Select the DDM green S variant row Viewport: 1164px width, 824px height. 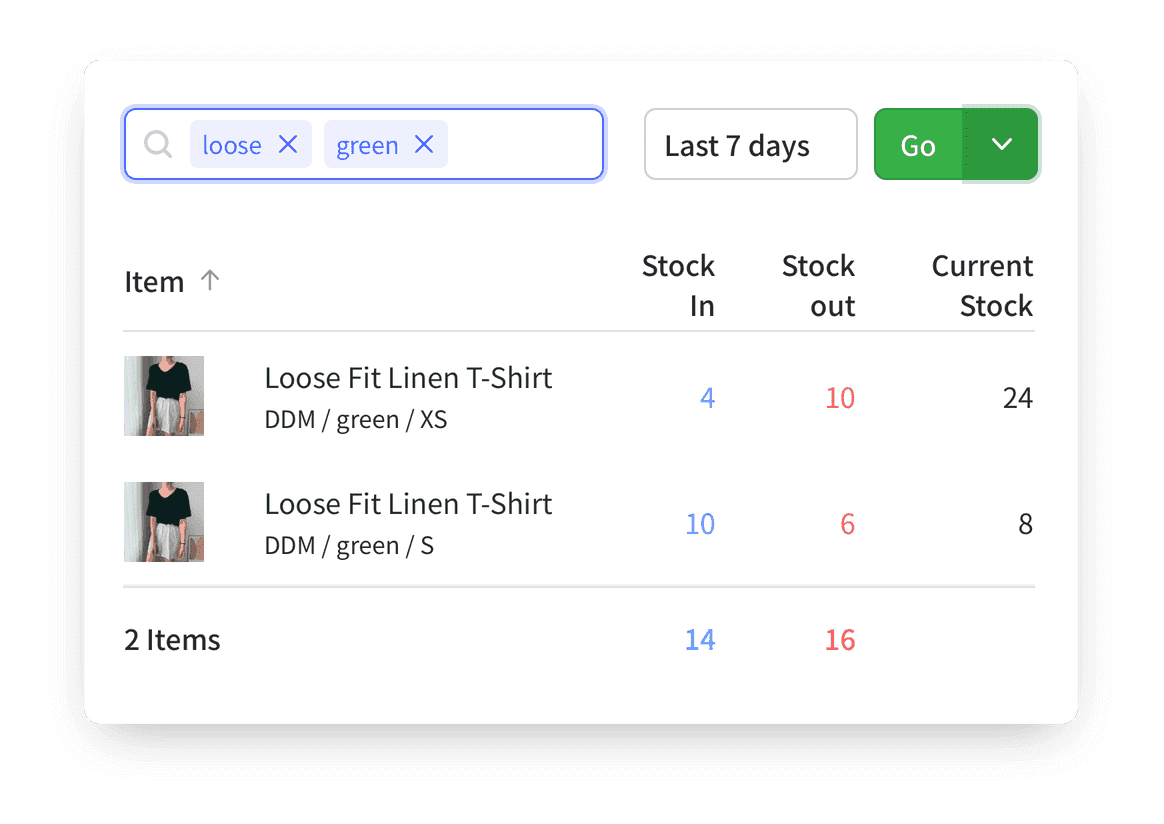[x=408, y=522]
